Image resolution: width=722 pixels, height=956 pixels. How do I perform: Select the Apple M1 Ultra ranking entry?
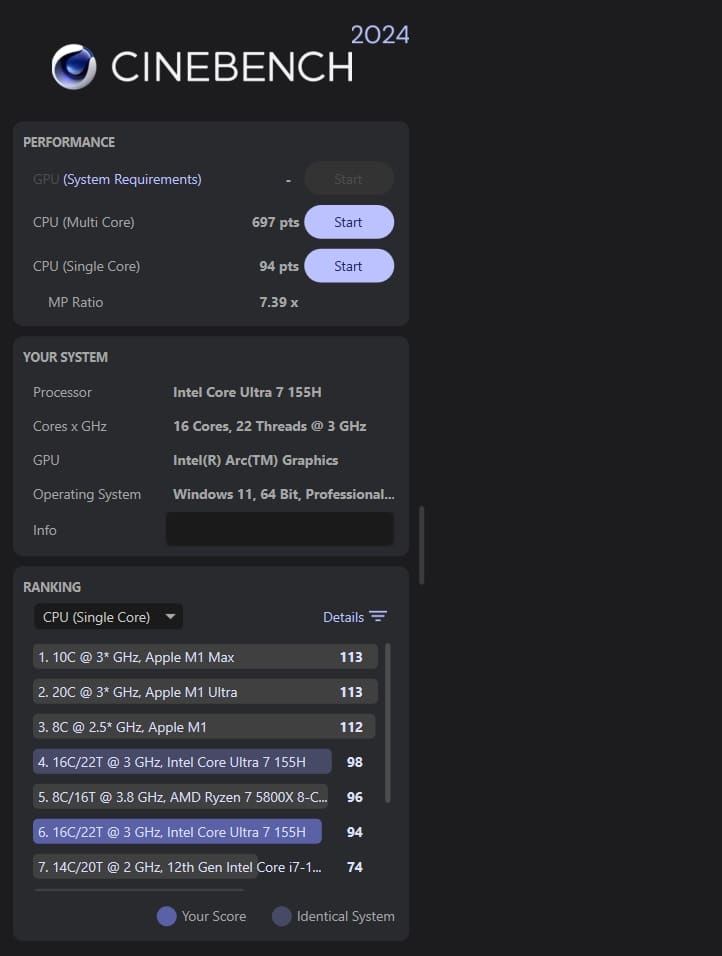pos(205,692)
